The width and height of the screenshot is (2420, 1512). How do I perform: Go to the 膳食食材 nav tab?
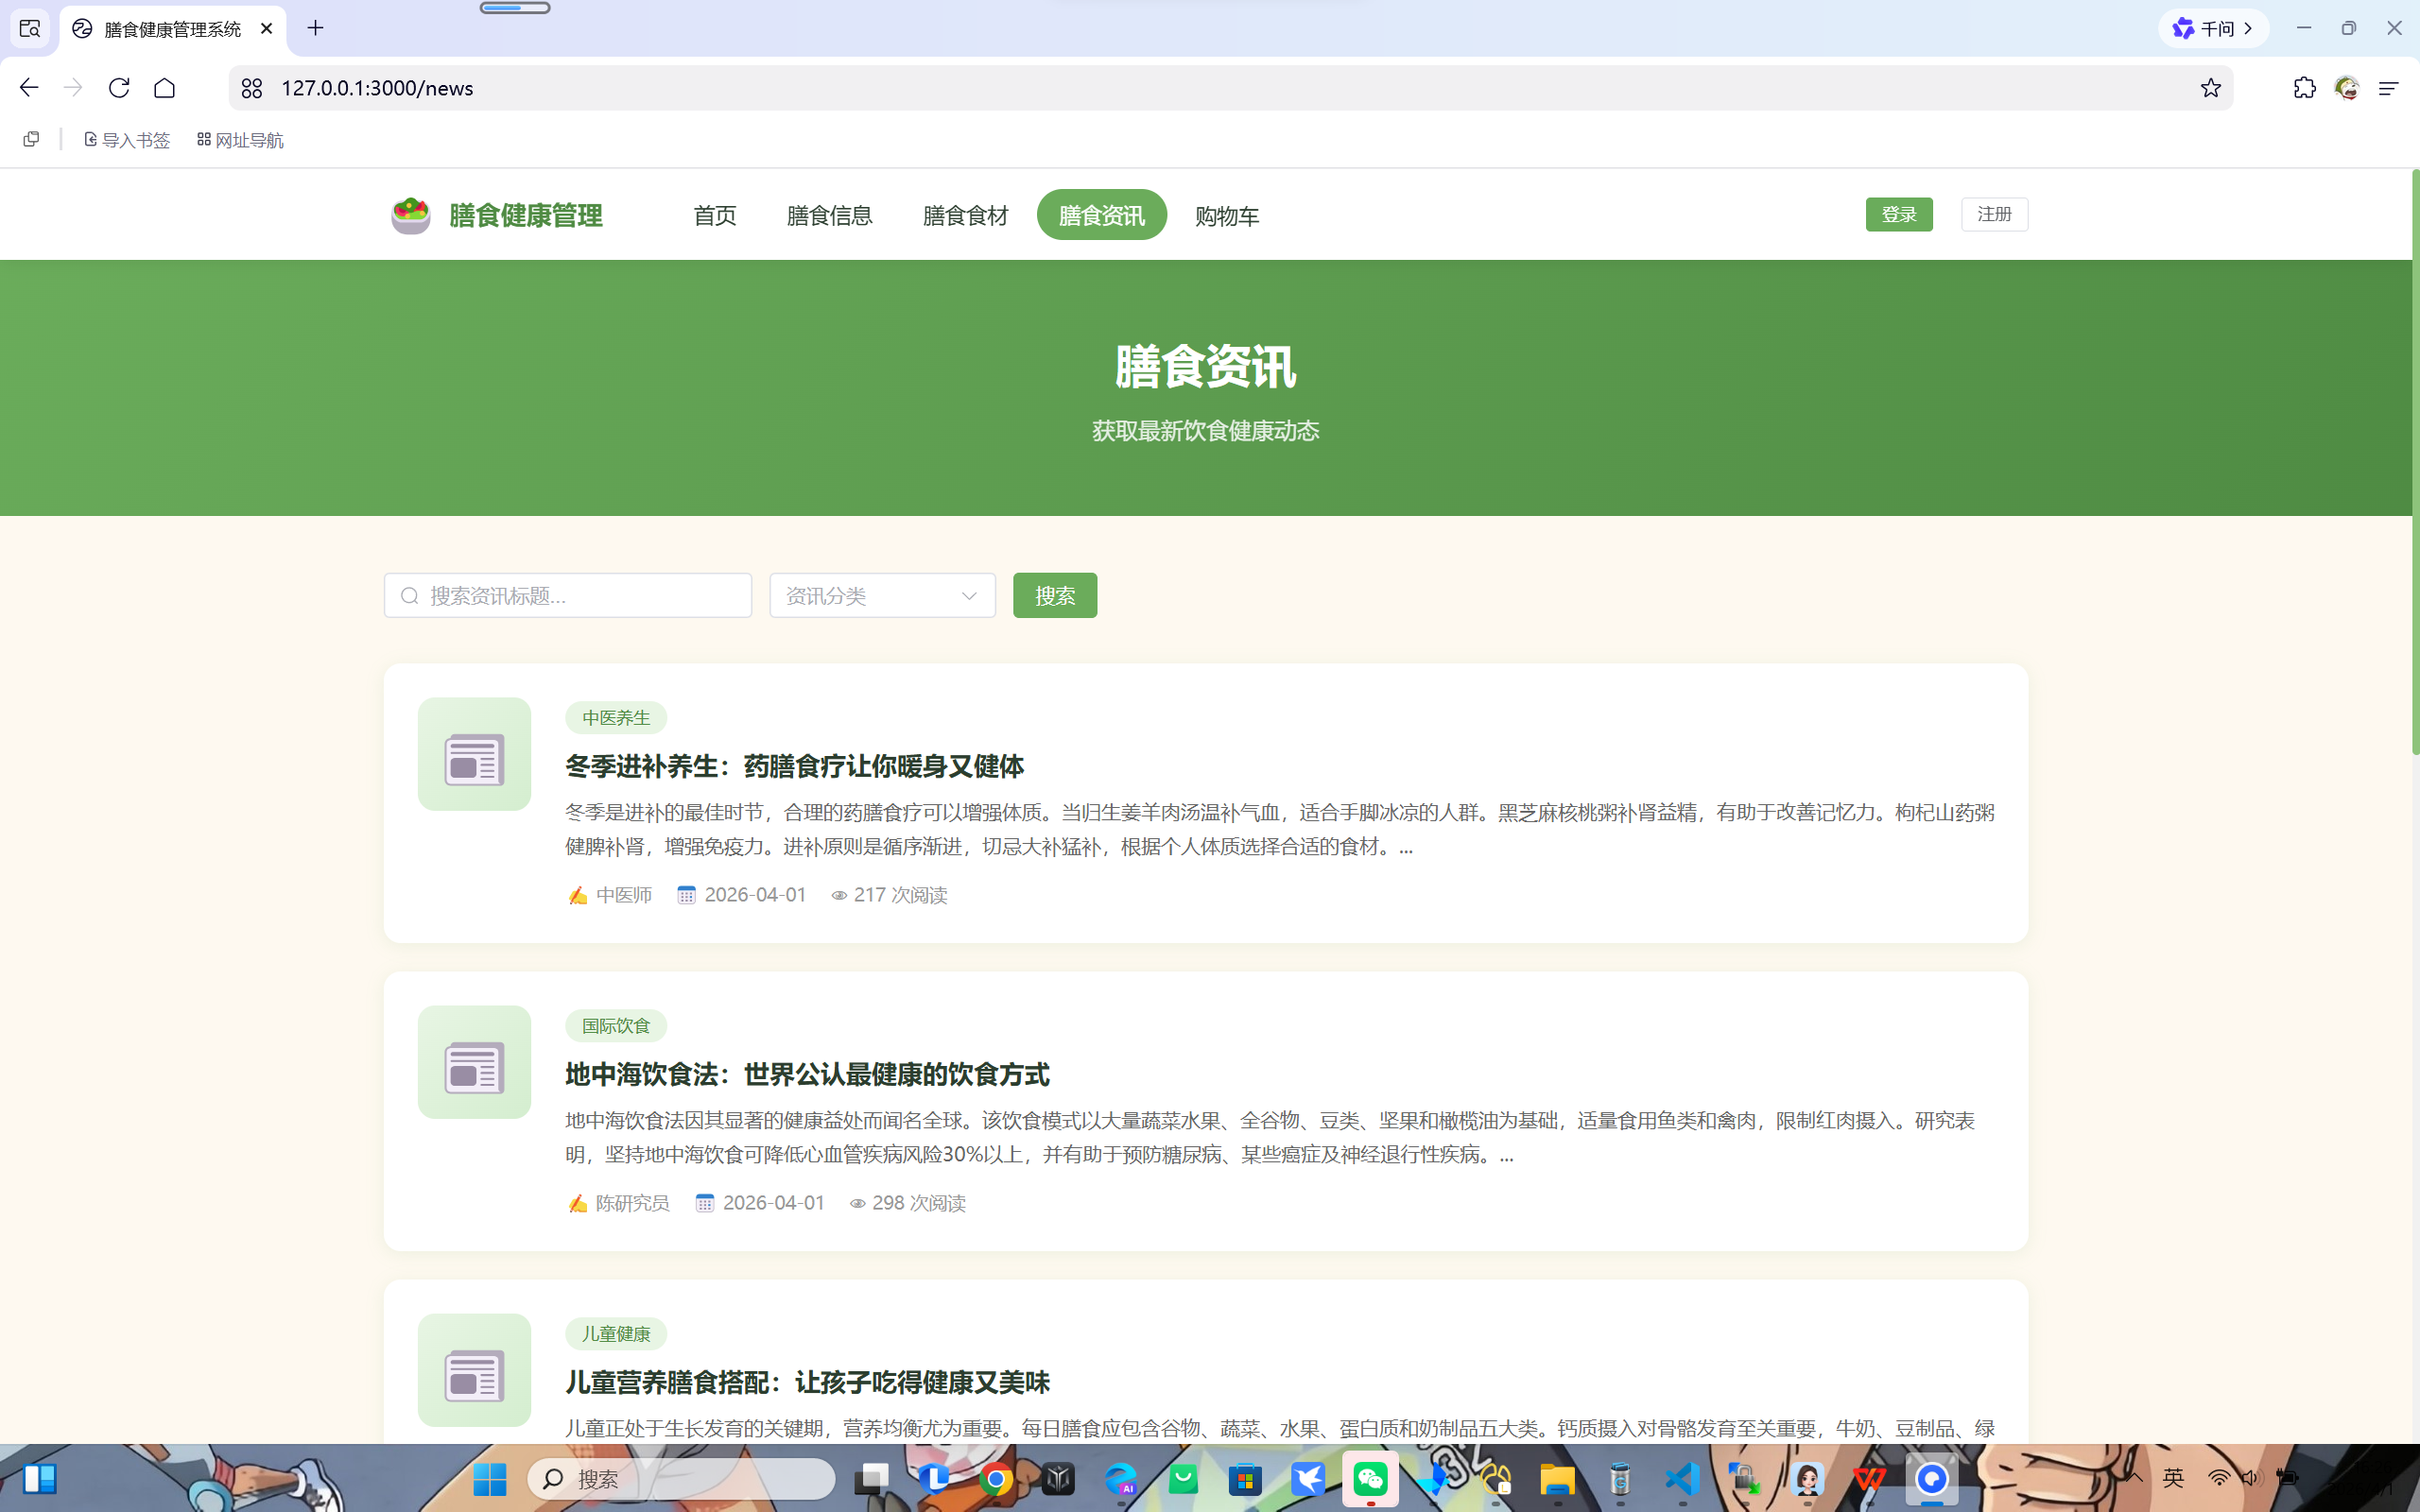coord(965,215)
